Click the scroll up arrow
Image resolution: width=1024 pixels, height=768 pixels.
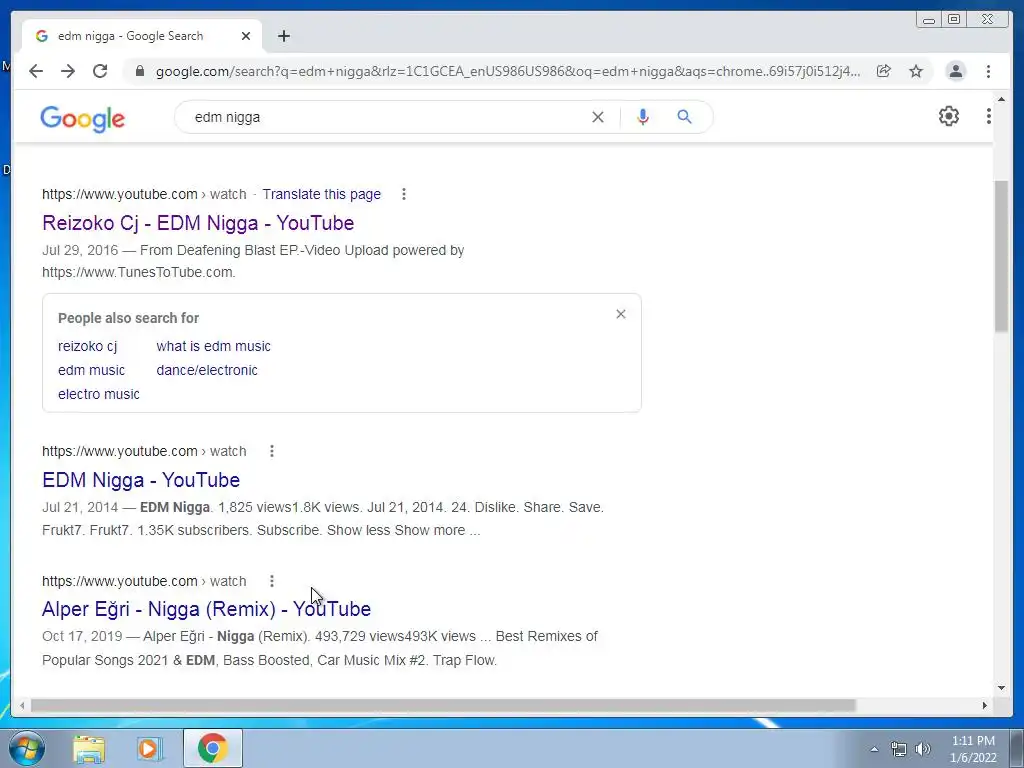[1001, 100]
